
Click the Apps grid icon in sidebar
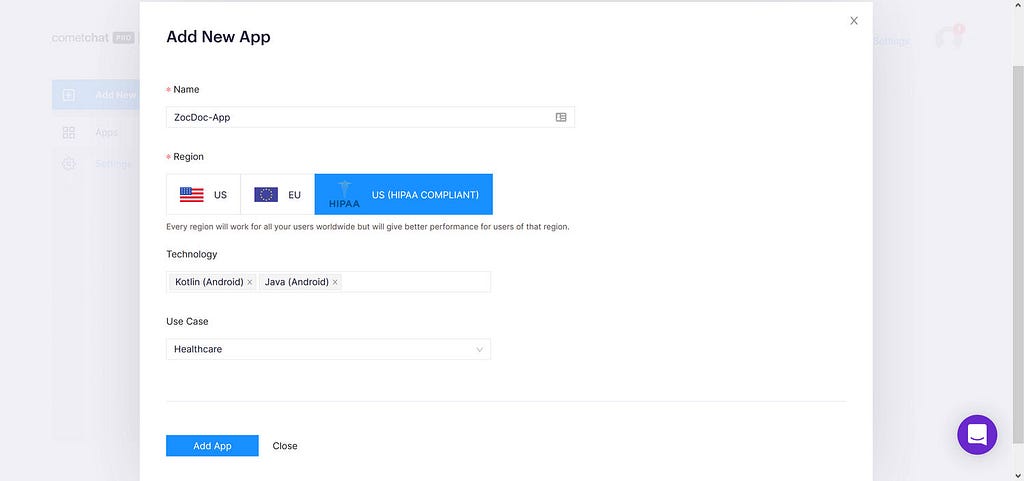tap(69, 132)
